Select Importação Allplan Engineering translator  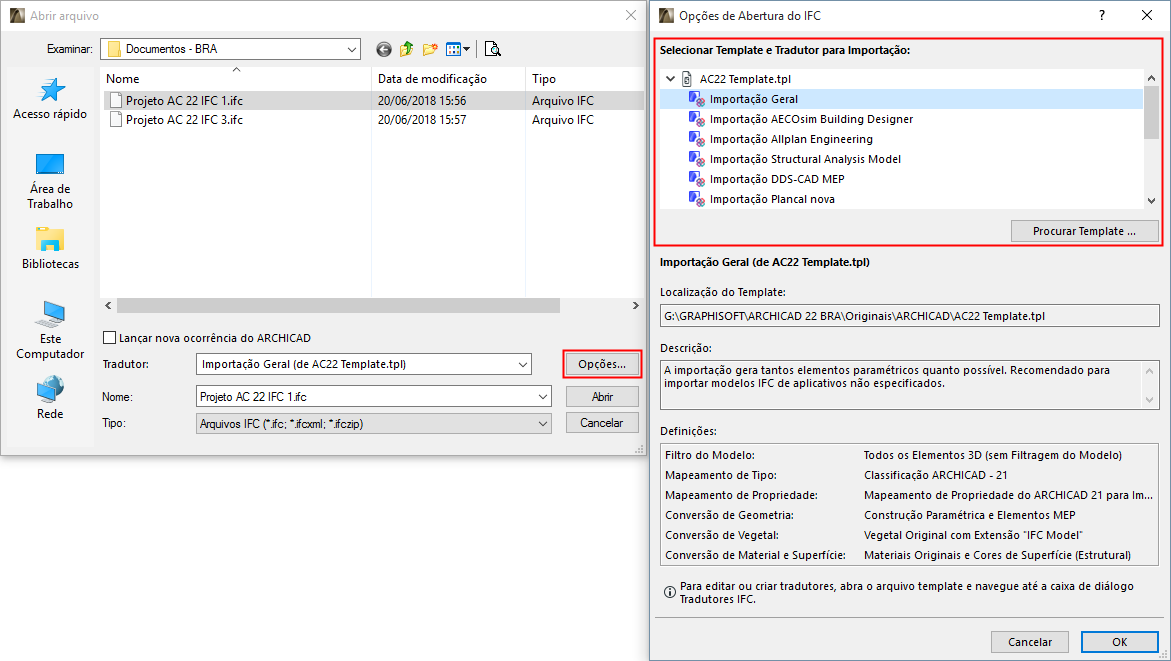click(791, 139)
